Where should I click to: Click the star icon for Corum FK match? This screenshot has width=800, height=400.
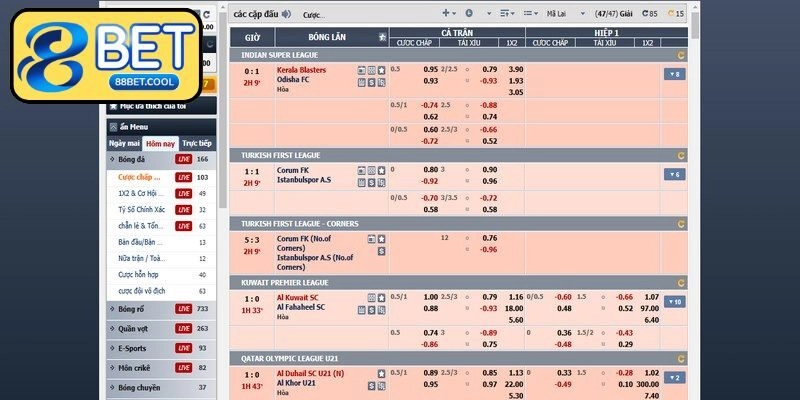381,170
